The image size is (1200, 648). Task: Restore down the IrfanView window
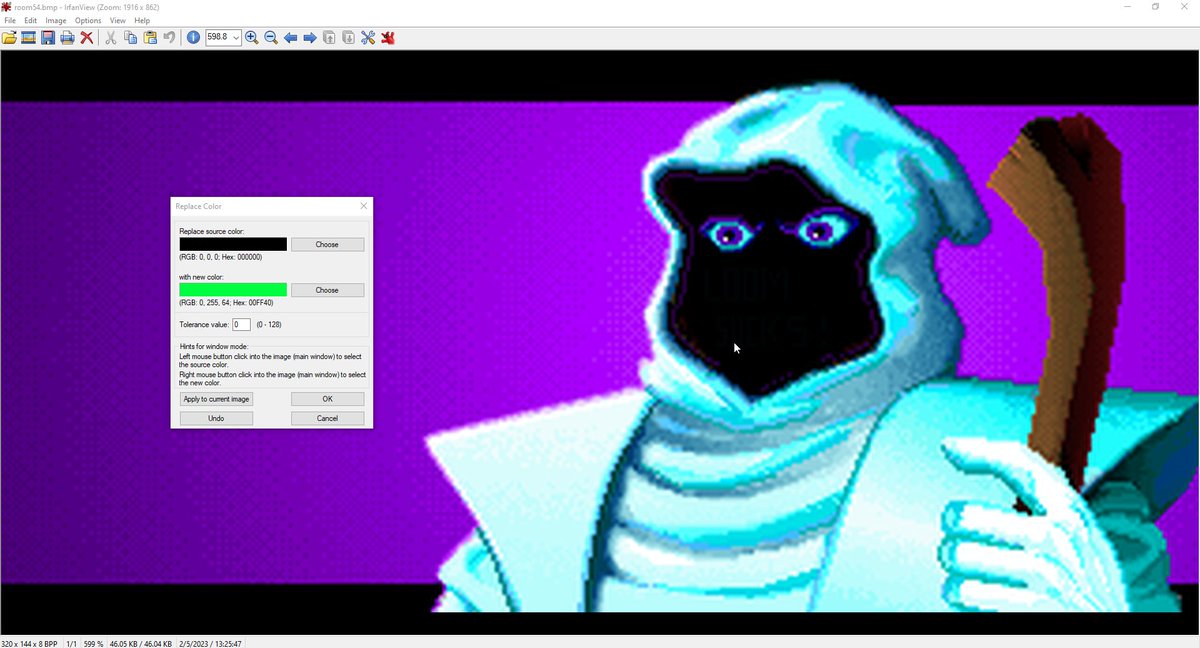tap(1155, 7)
